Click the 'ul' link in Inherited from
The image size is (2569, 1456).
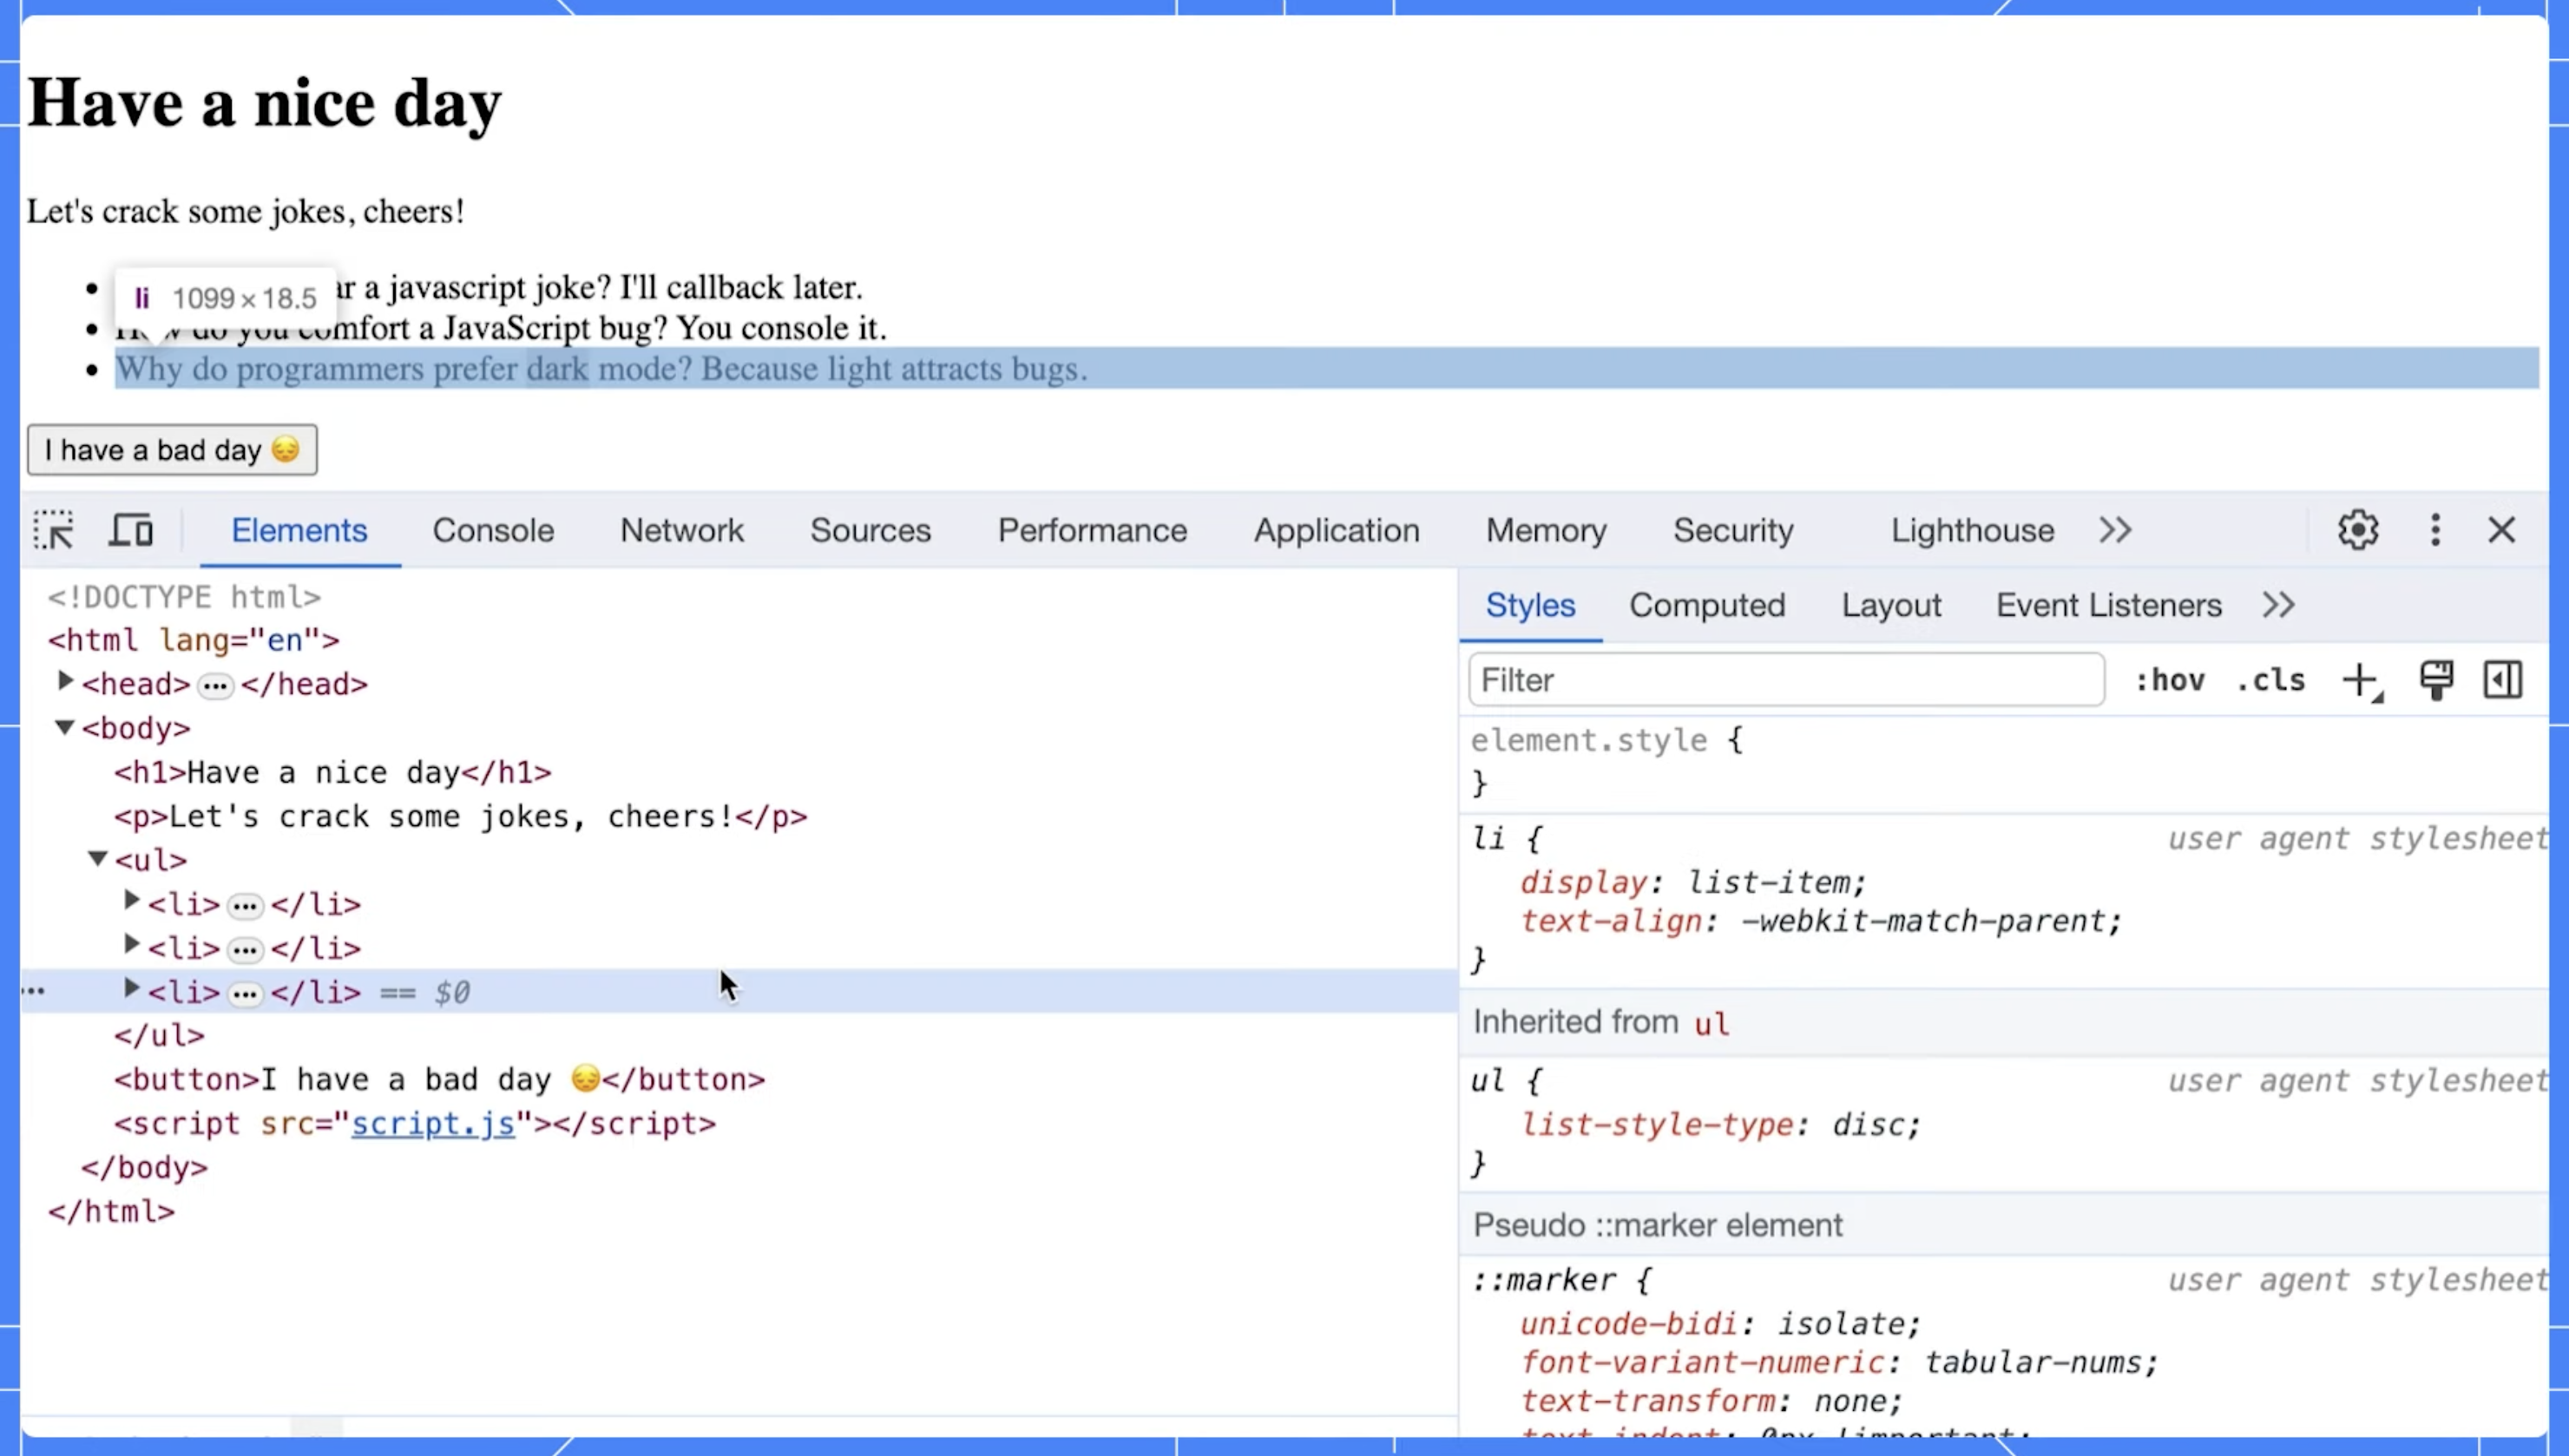pos(1711,1023)
